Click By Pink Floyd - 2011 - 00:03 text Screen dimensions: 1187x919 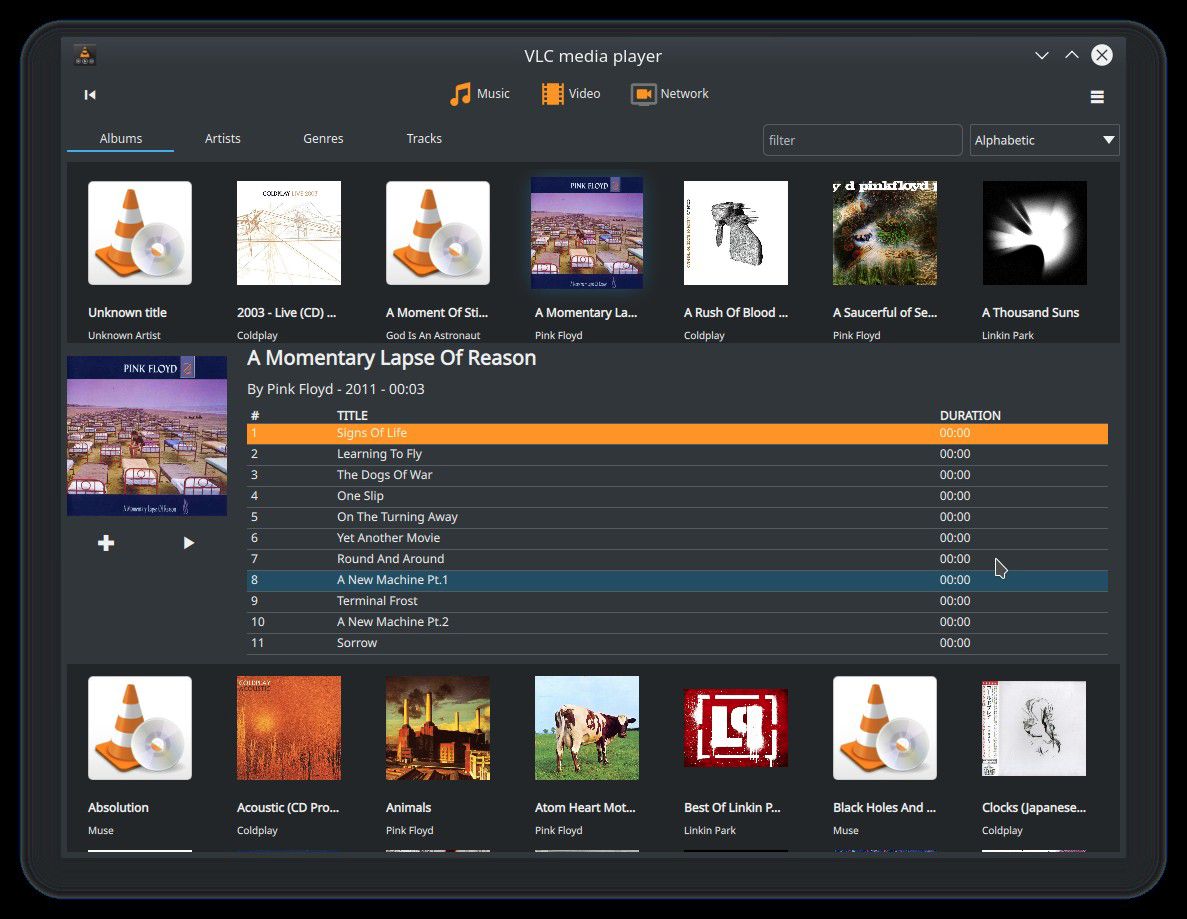tap(335, 389)
